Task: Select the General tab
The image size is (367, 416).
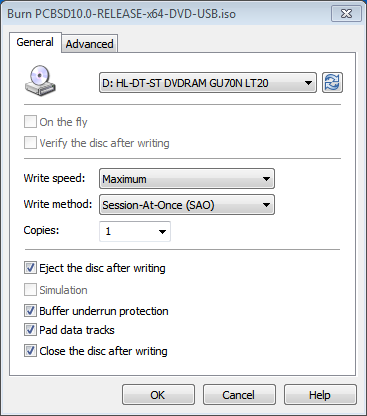Action: pyautogui.click(x=35, y=42)
